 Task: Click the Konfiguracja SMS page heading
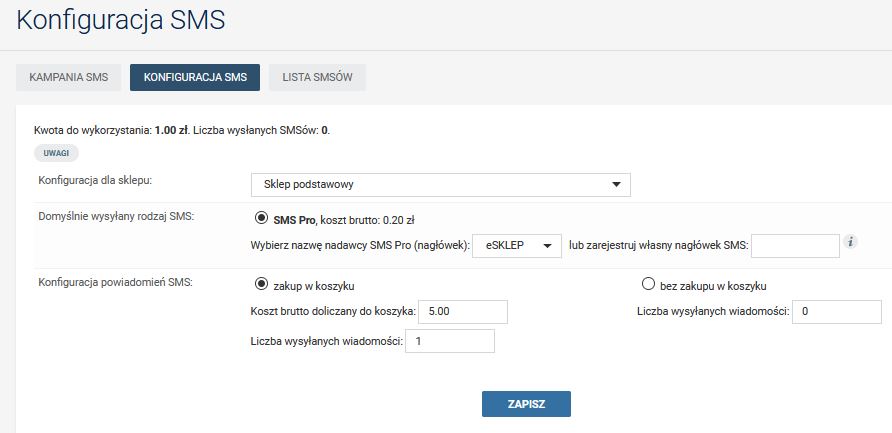[x=121, y=20]
